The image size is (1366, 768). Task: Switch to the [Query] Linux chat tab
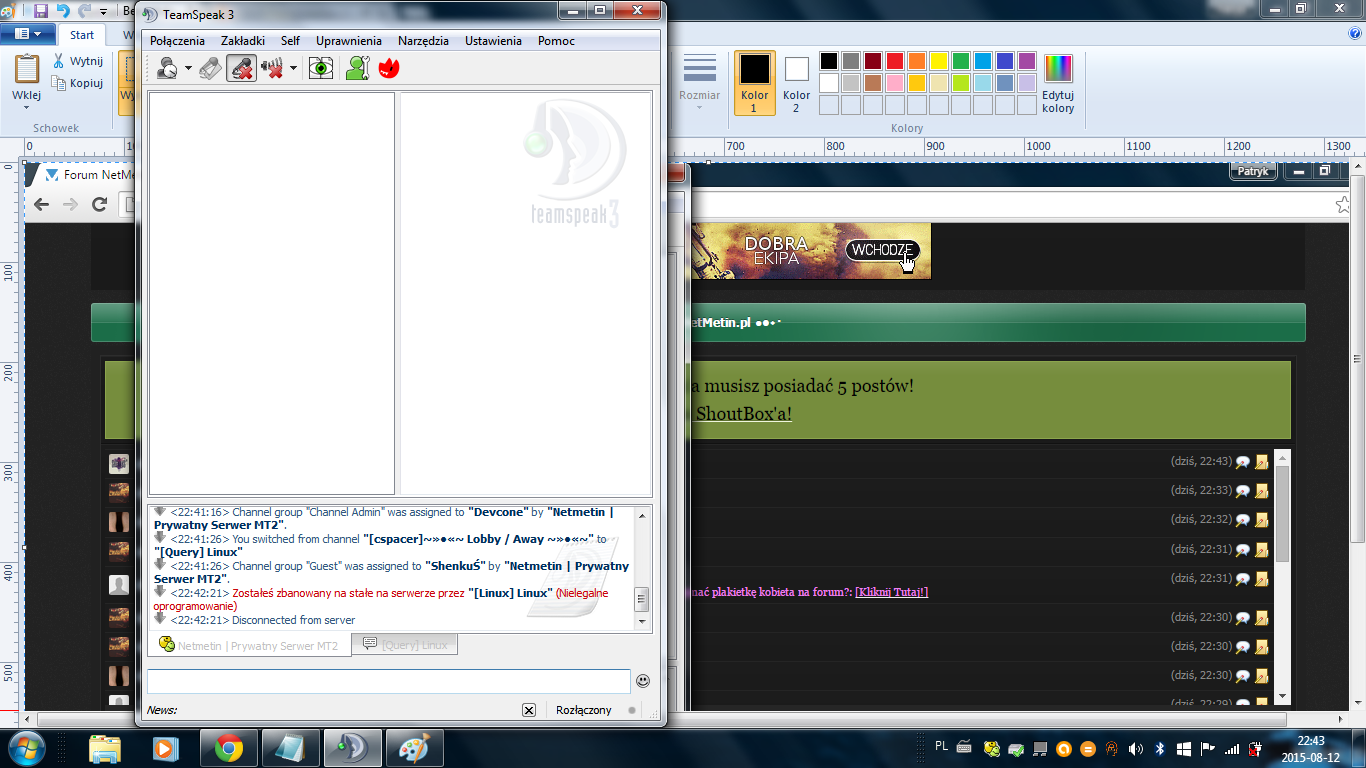tap(405, 644)
